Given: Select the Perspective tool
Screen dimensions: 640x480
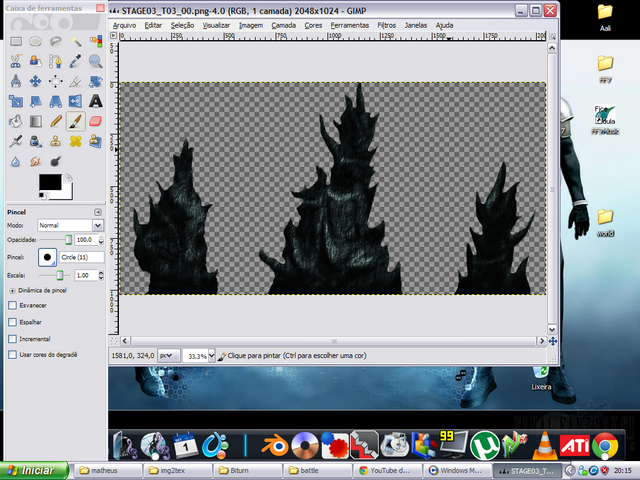Looking at the screenshot, I should (x=56, y=101).
